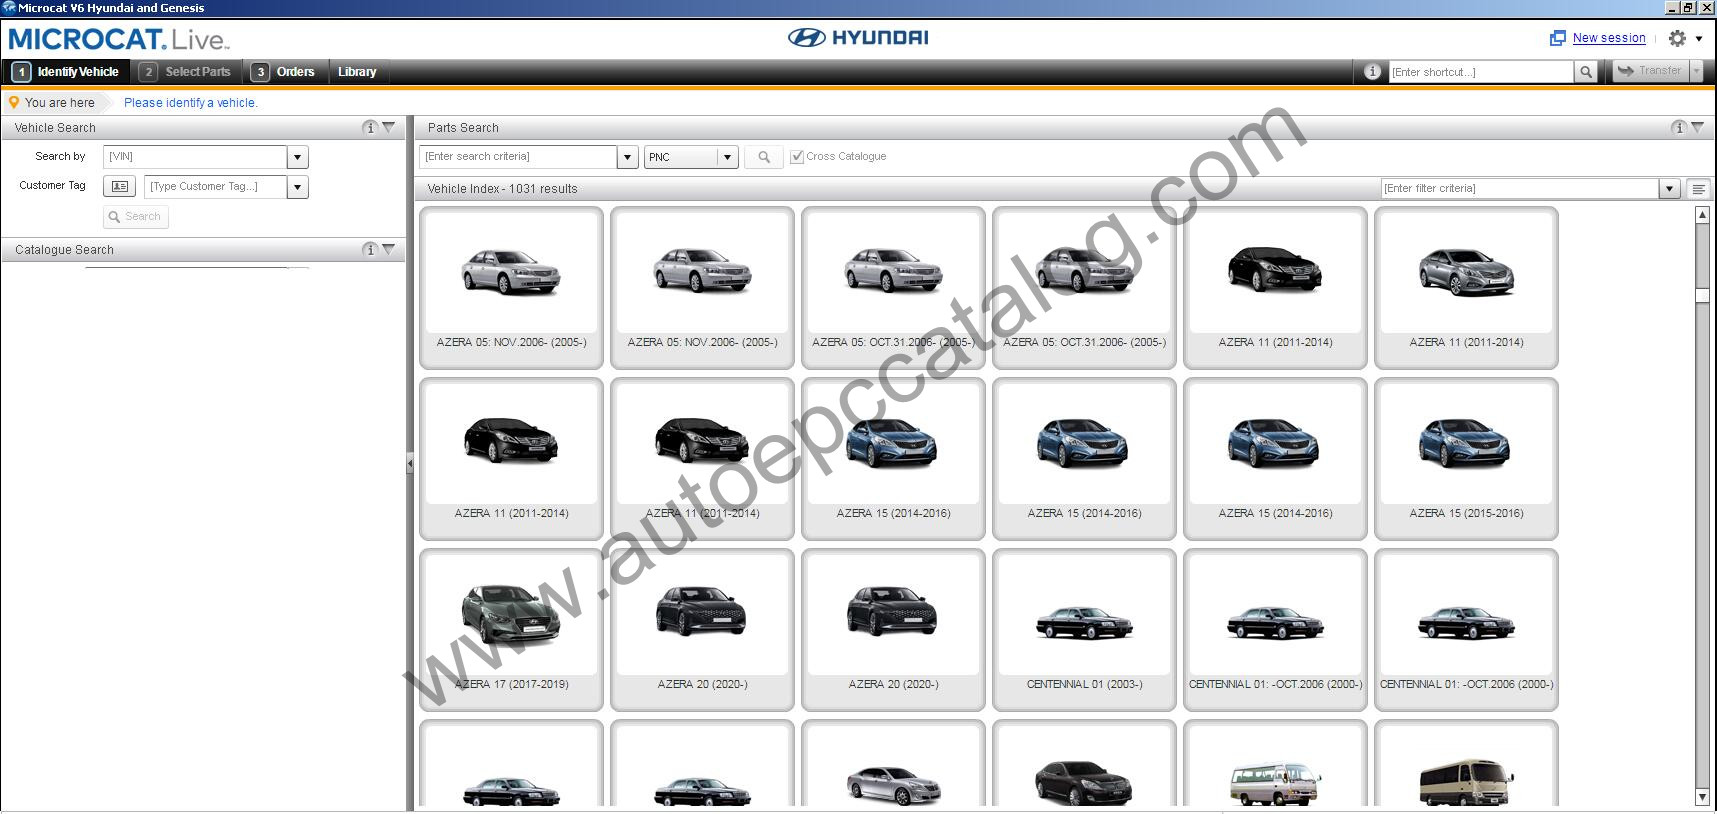Viewport: 1717px width, 814px height.
Task: Toggle the Cross Catalogue checkbox
Action: (x=797, y=157)
